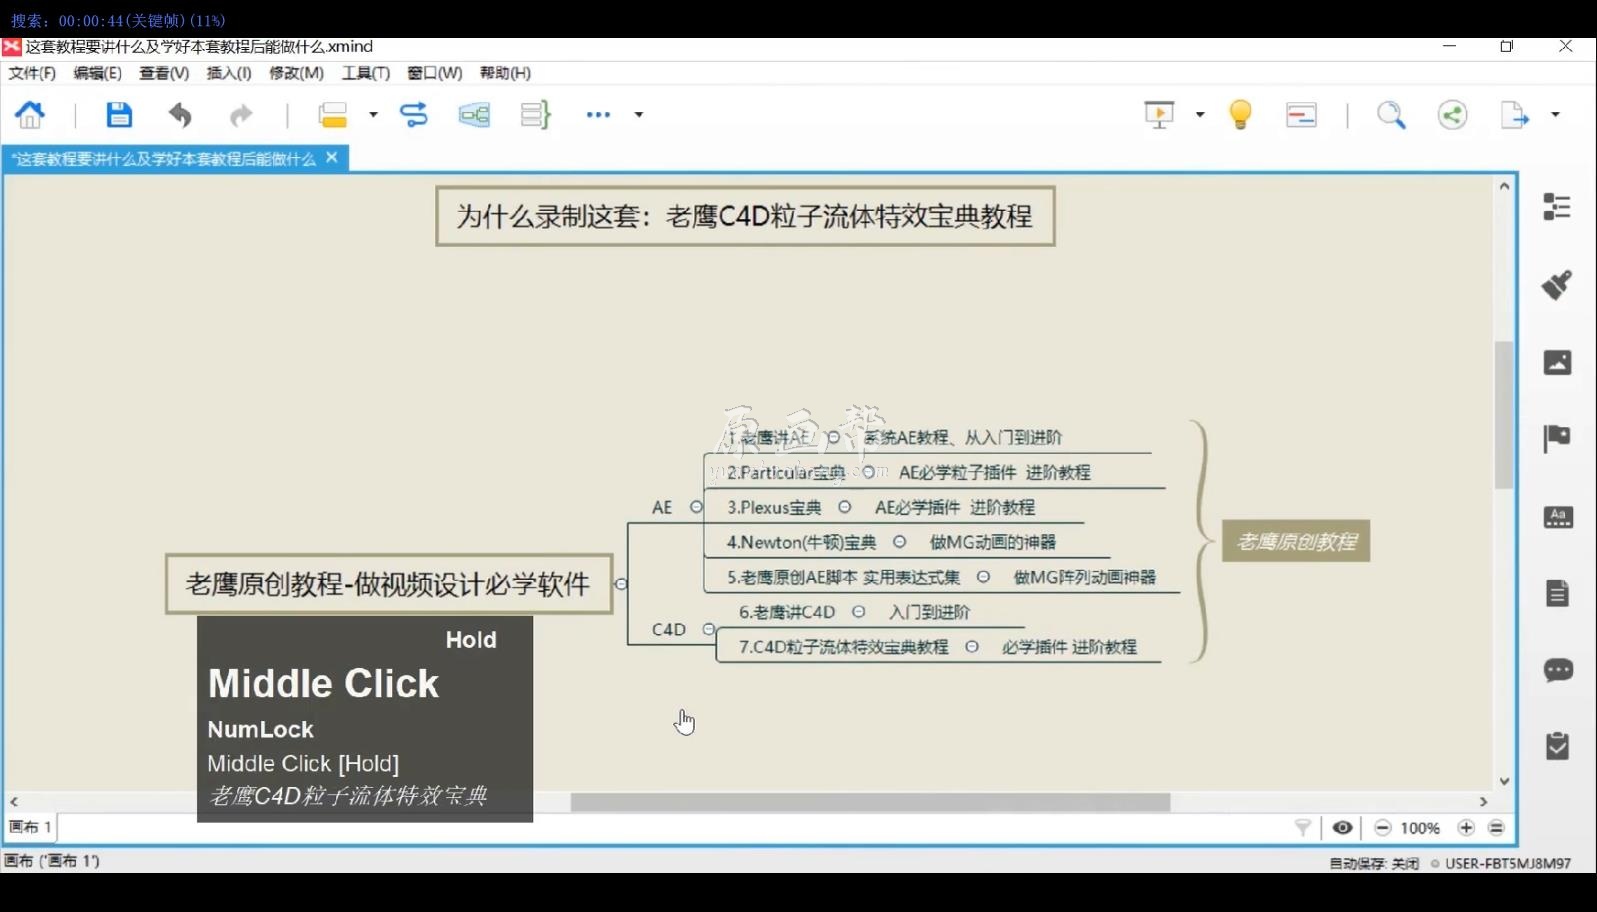Viewport: 1597px width, 912px height.
Task: Open the 文件(F) menu
Action: [x=32, y=73]
